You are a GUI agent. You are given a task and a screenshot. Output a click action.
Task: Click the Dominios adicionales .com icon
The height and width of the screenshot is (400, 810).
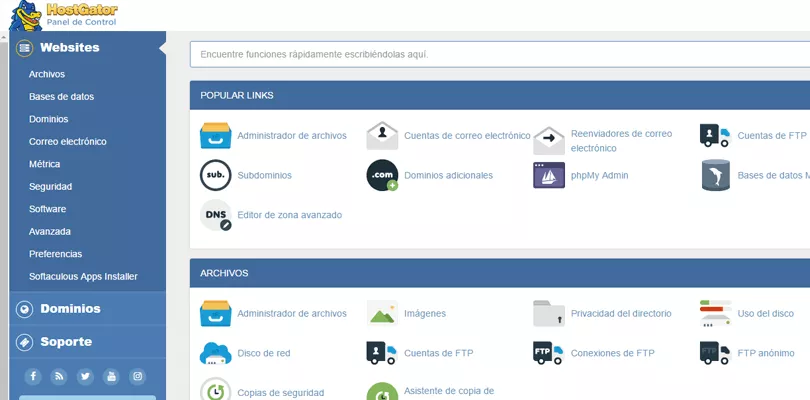382,175
